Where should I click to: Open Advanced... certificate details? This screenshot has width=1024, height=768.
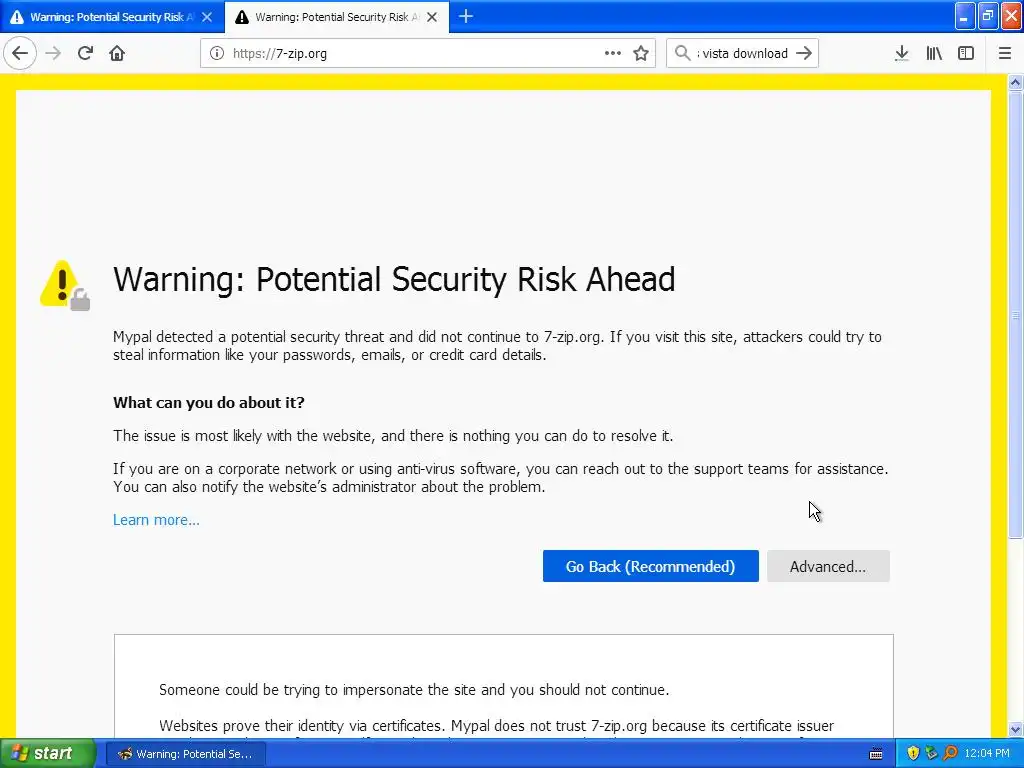point(828,566)
